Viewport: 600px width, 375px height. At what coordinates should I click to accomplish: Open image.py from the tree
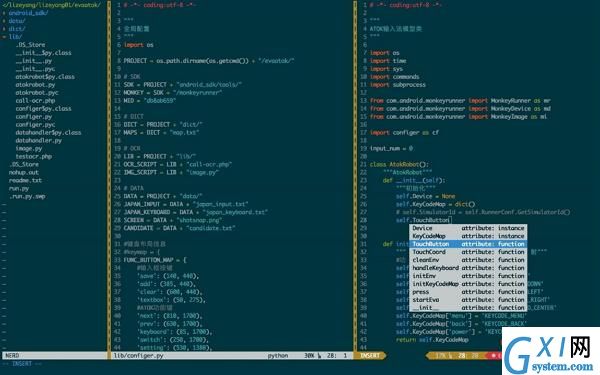[29, 148]
